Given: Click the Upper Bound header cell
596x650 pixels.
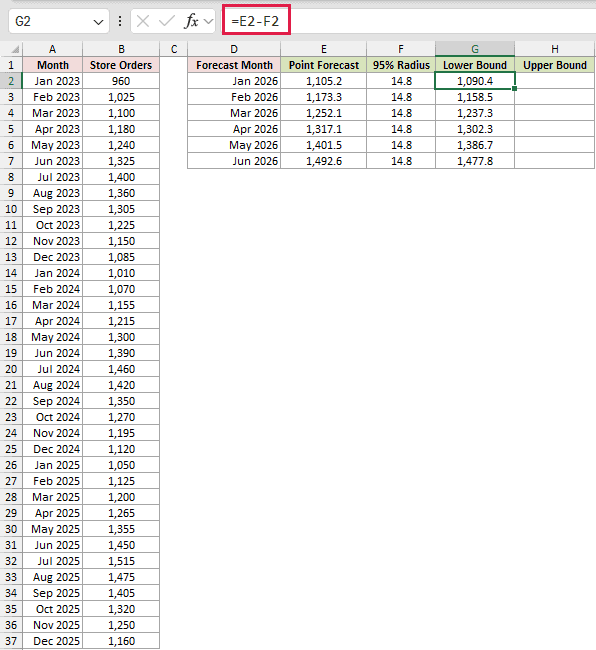Looking at the screenshot, I should 555,65.
